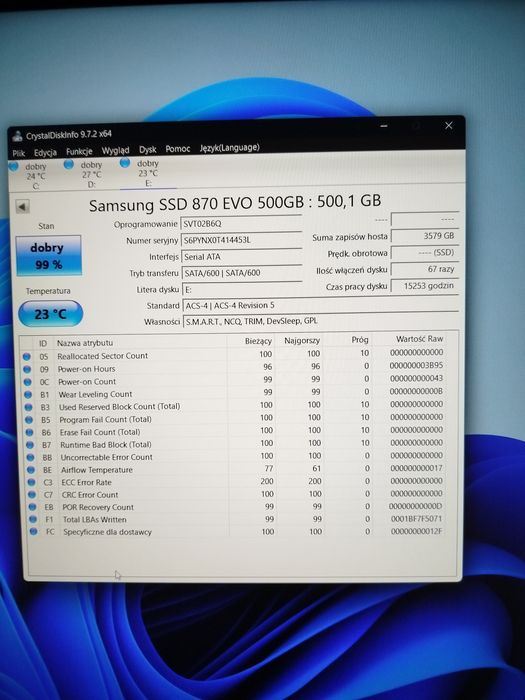Screen dimensions: 525x700
Task: Click status dot for Airflow Temperature
Action: [x=31, y=470]
